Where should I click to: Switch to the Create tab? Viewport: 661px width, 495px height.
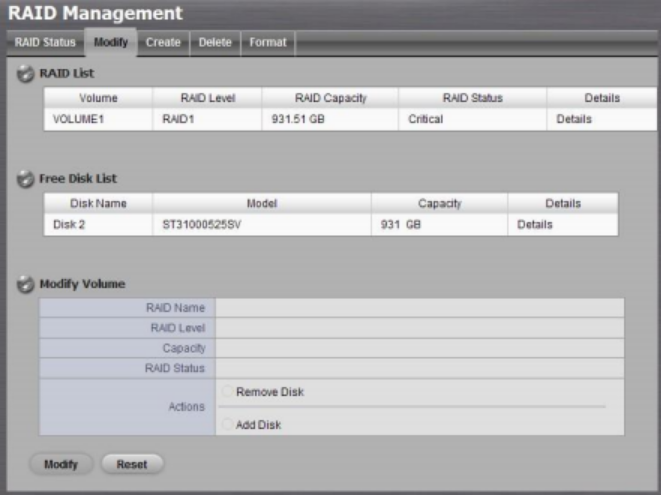[x=162, y=43]
